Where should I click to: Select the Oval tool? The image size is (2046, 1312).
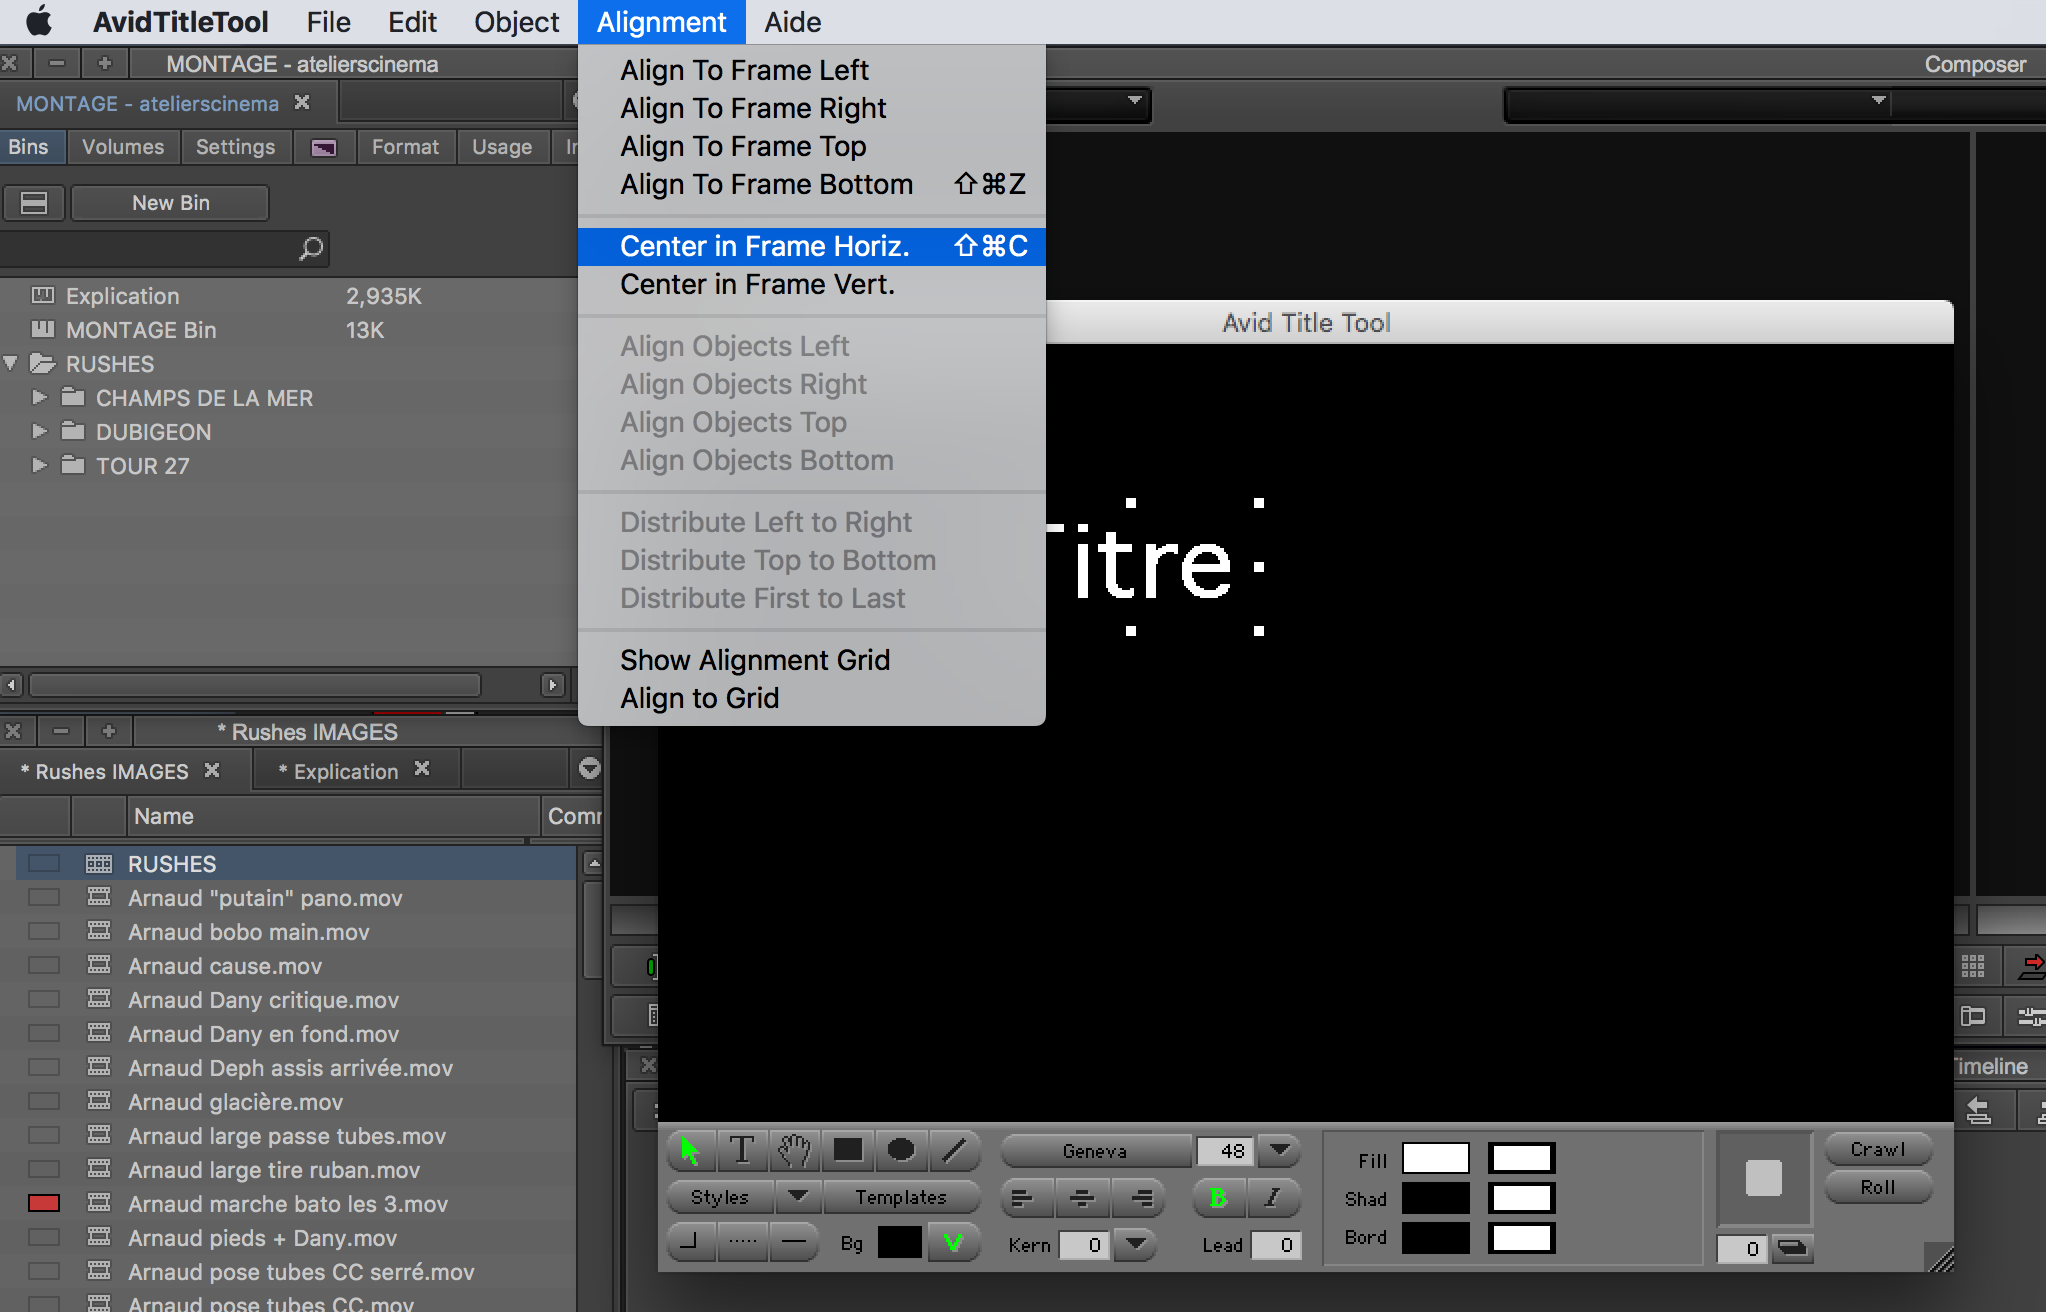(x=901, y=1151)
